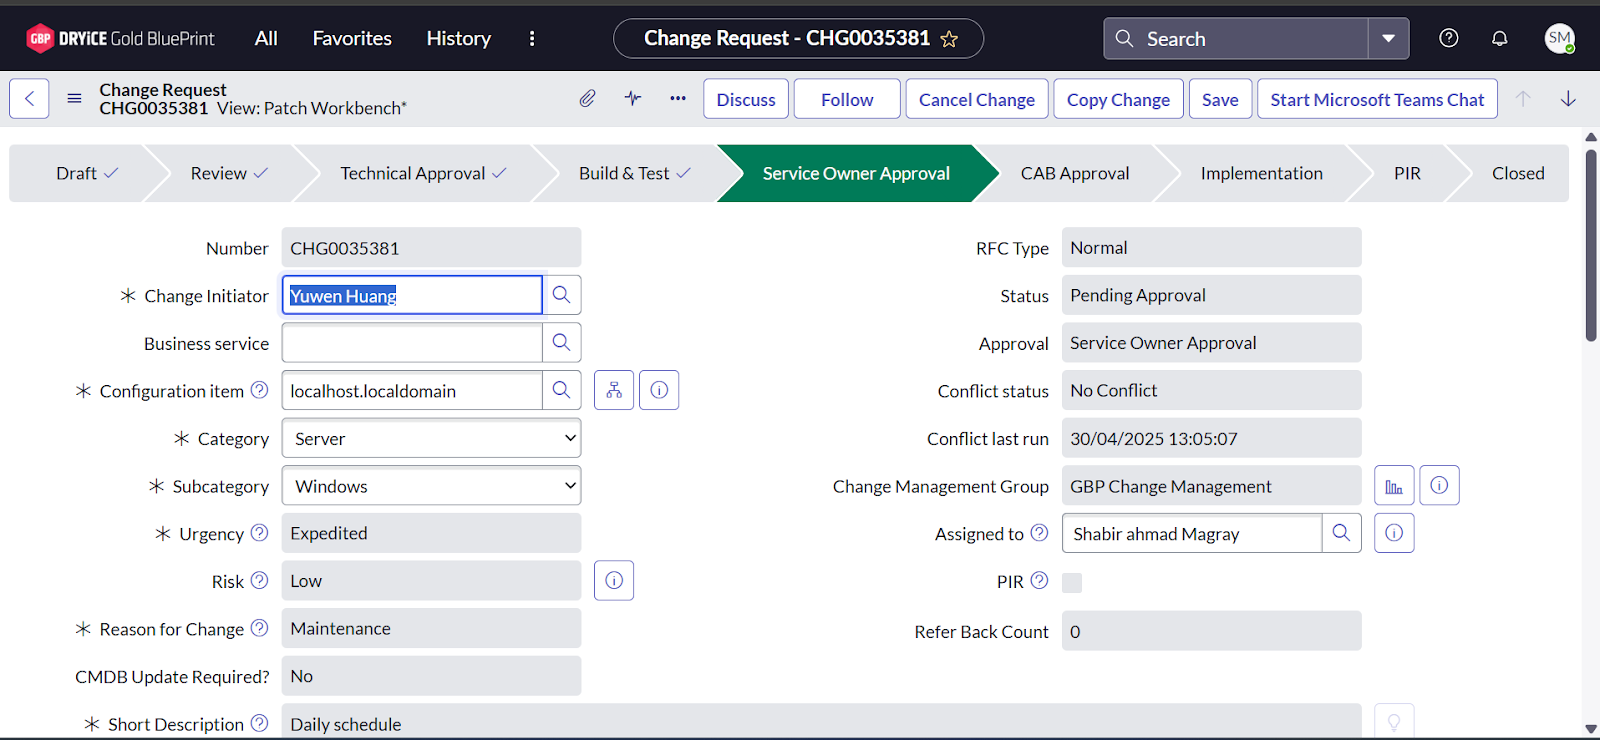The height and width of the screenshot is (740, 1600).
Task: Open the activity stream pulse icon
Action: pyautogui.click(x=633, y=98)
